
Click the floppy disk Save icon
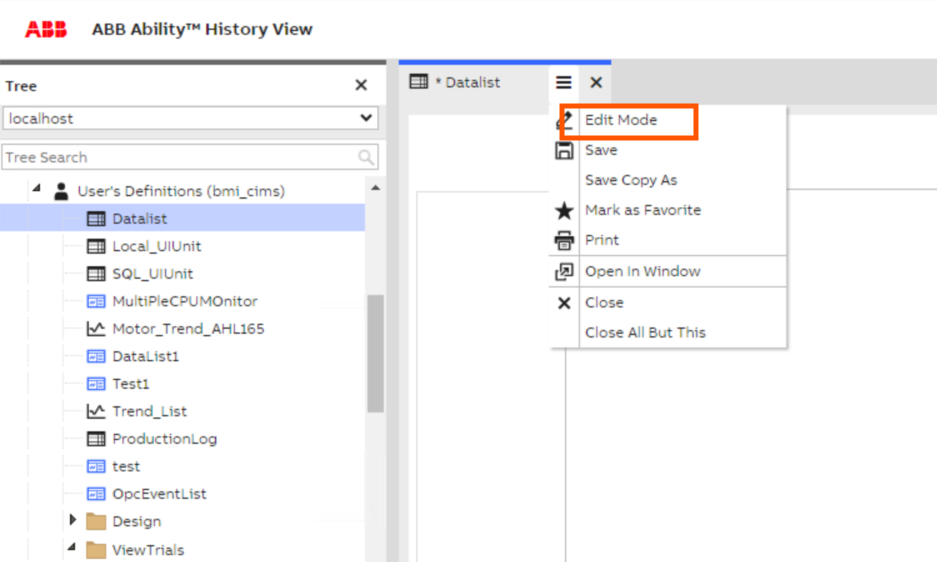pos(564,150)
